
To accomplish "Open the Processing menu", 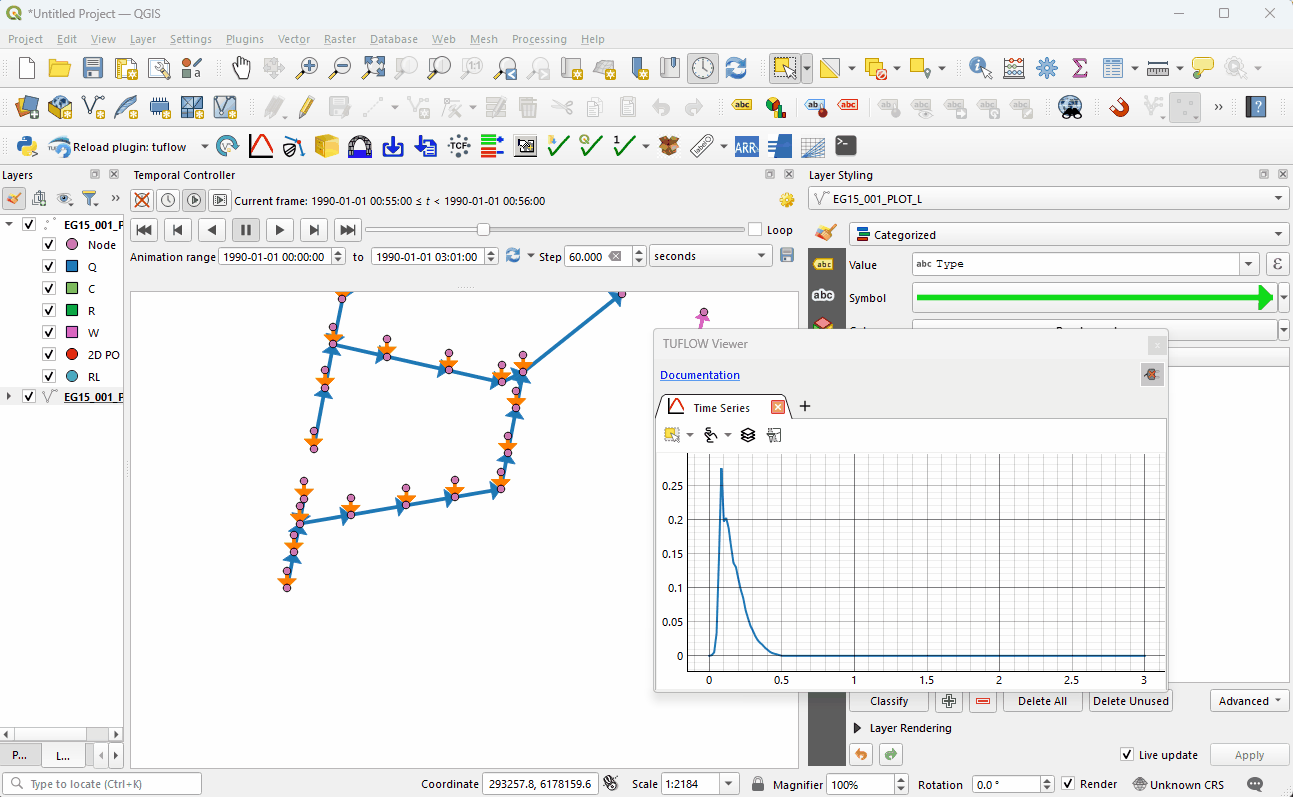I will [538, 39].
